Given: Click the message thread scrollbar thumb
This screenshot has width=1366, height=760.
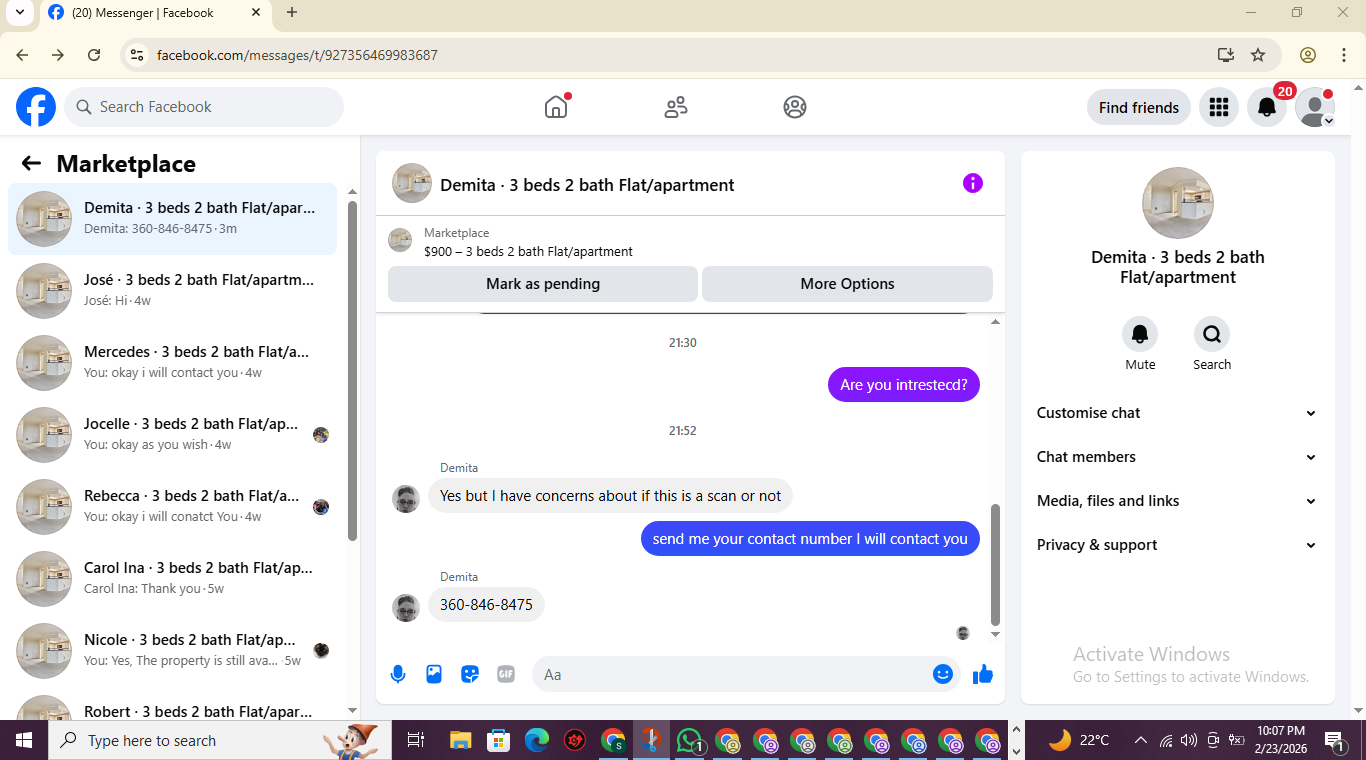Looking at the screenshot, I should 995,565.
